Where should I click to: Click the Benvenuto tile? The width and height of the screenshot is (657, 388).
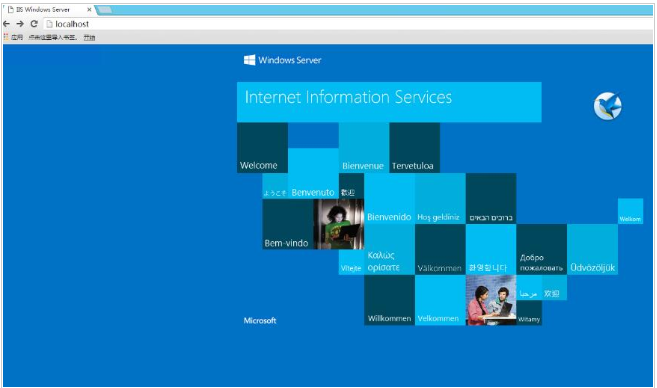[313, 173]
